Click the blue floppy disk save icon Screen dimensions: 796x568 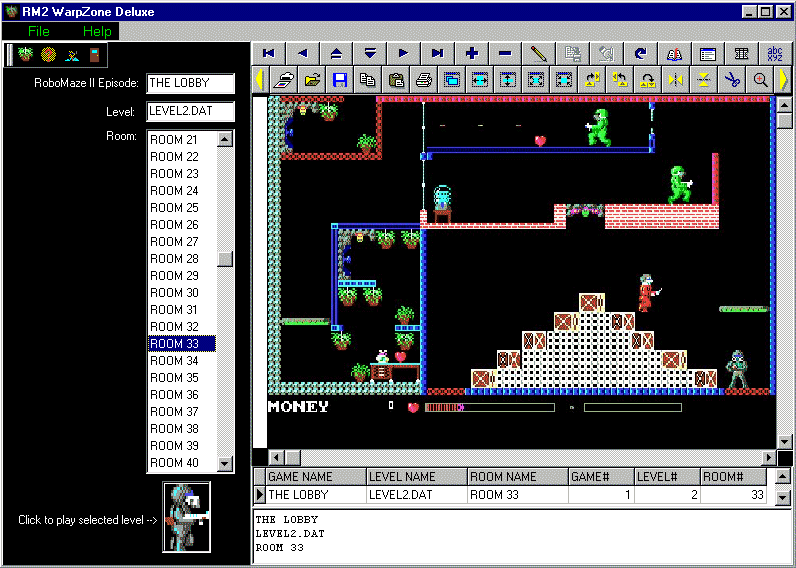[340, 80]
